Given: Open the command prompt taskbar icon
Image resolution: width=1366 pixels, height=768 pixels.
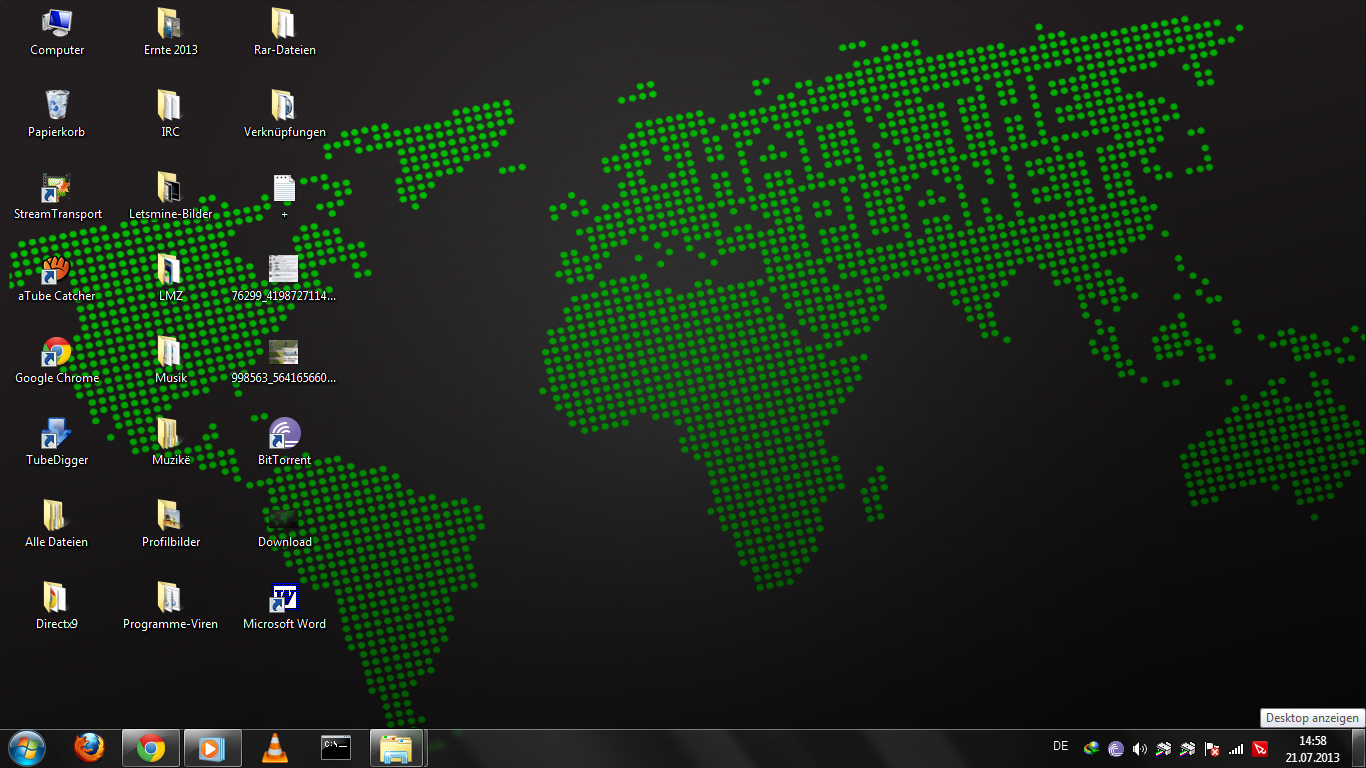Looking at the screenshot, I should click(x=336, y=747).
